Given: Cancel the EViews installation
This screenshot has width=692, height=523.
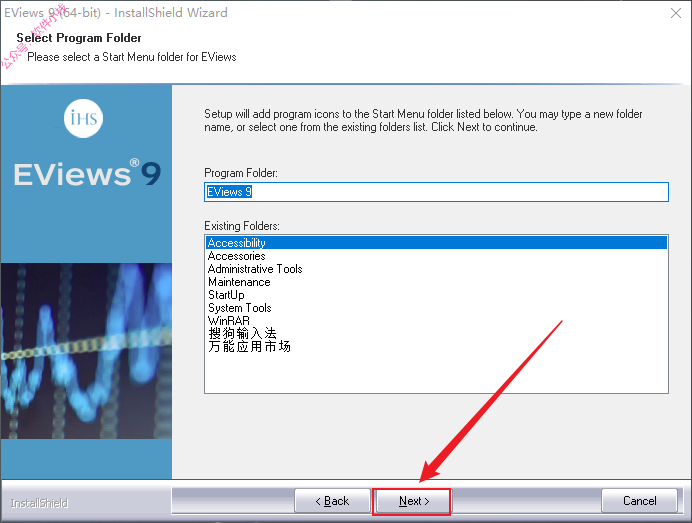Looking at the screenshot, I should pos(639,501).
